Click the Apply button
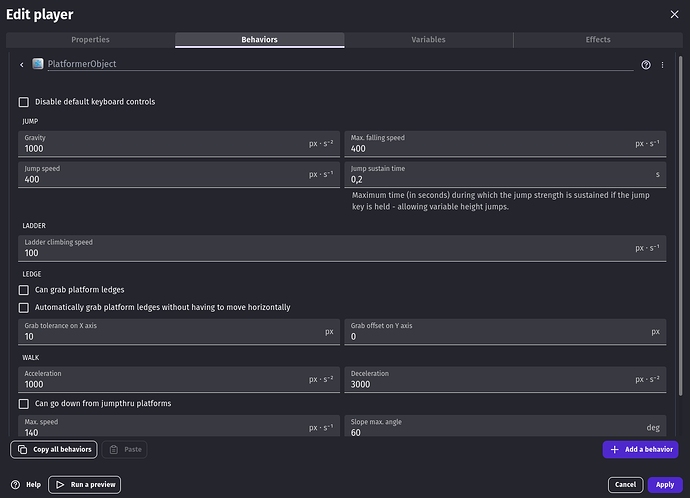 pyautogui.click(x=664, y=484)
